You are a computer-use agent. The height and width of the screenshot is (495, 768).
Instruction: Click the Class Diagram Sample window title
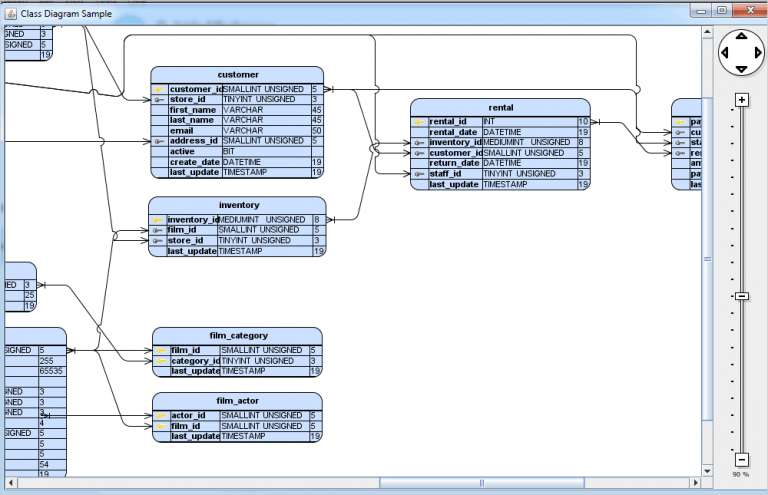point(66,14)
